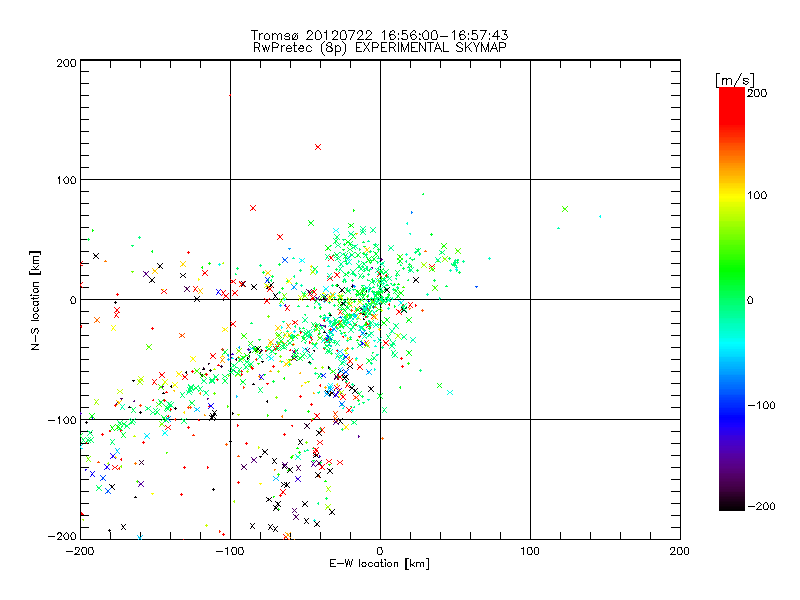Click the '[m/s]' colorbar unit label

point(735,80)
